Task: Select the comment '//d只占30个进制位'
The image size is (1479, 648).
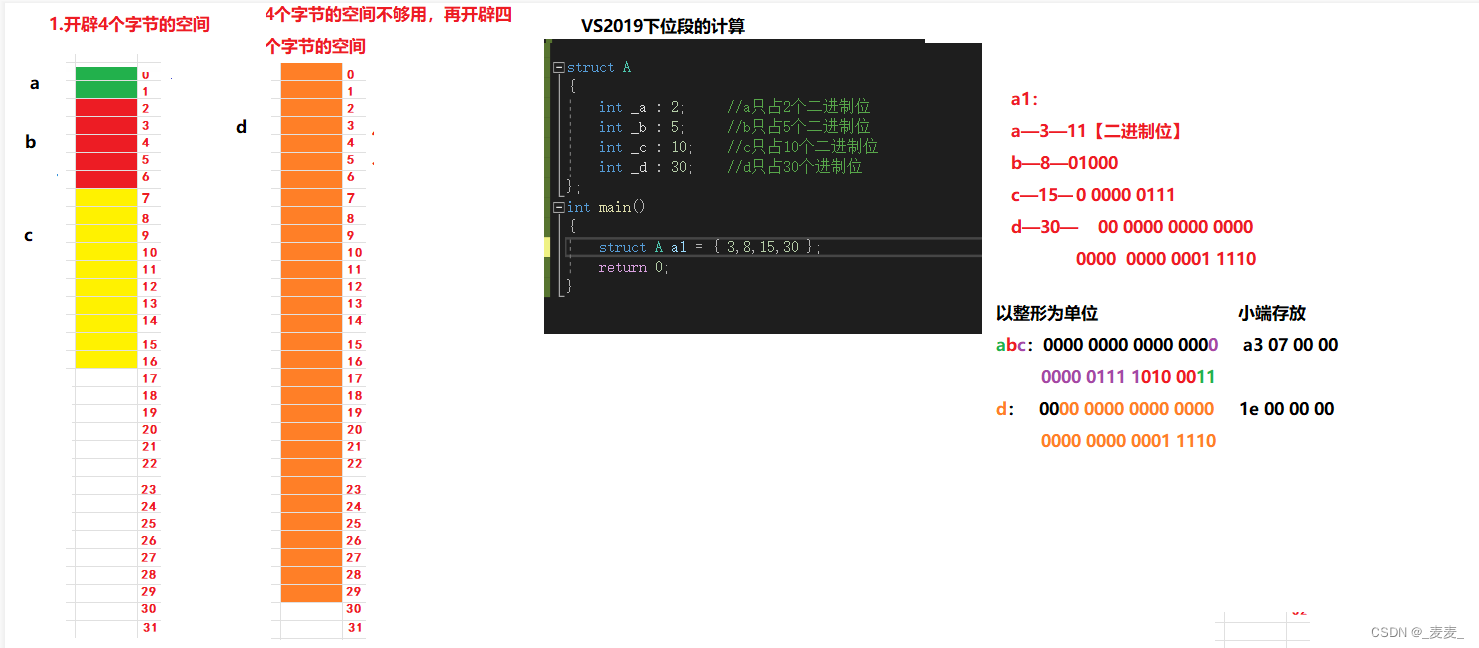Action: (x=795, y=168)
